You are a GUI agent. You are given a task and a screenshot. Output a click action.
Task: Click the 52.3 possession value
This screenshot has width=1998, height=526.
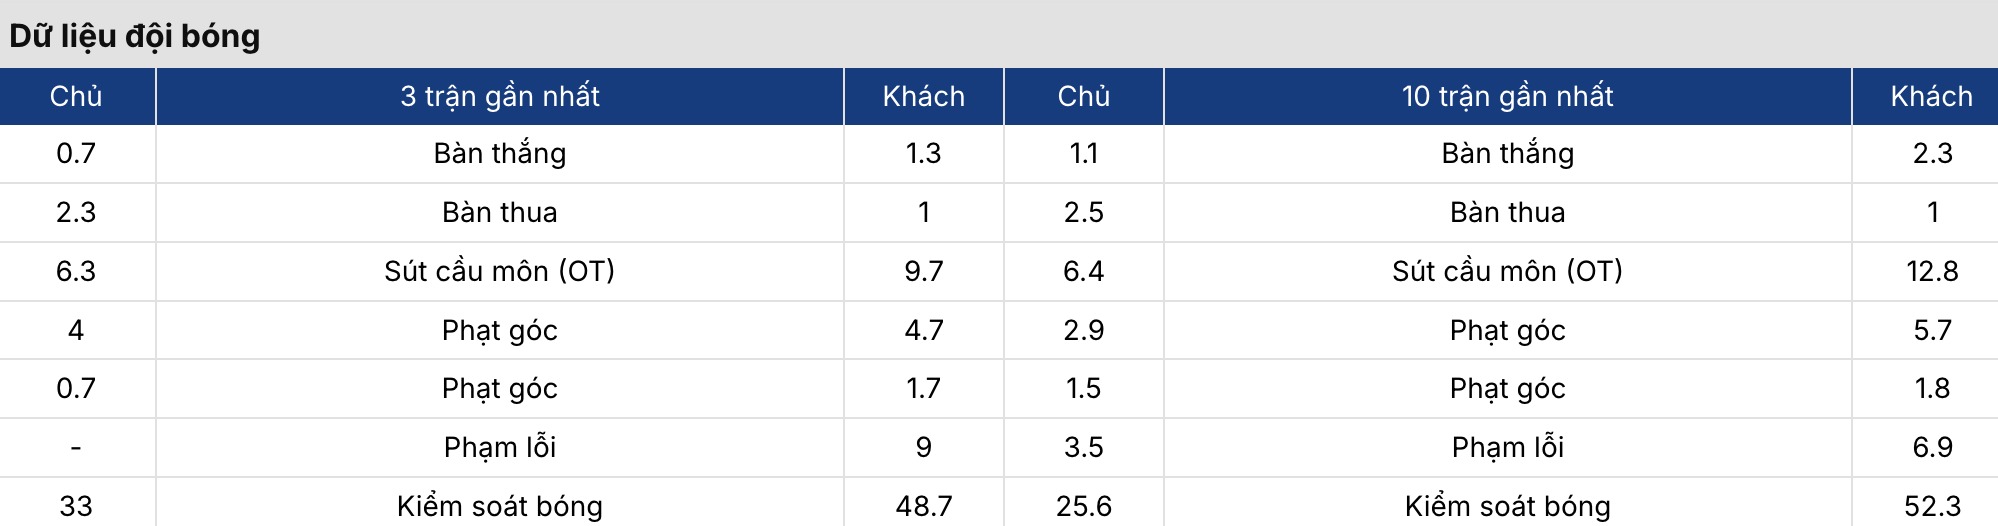click(x=1932, y=506)
